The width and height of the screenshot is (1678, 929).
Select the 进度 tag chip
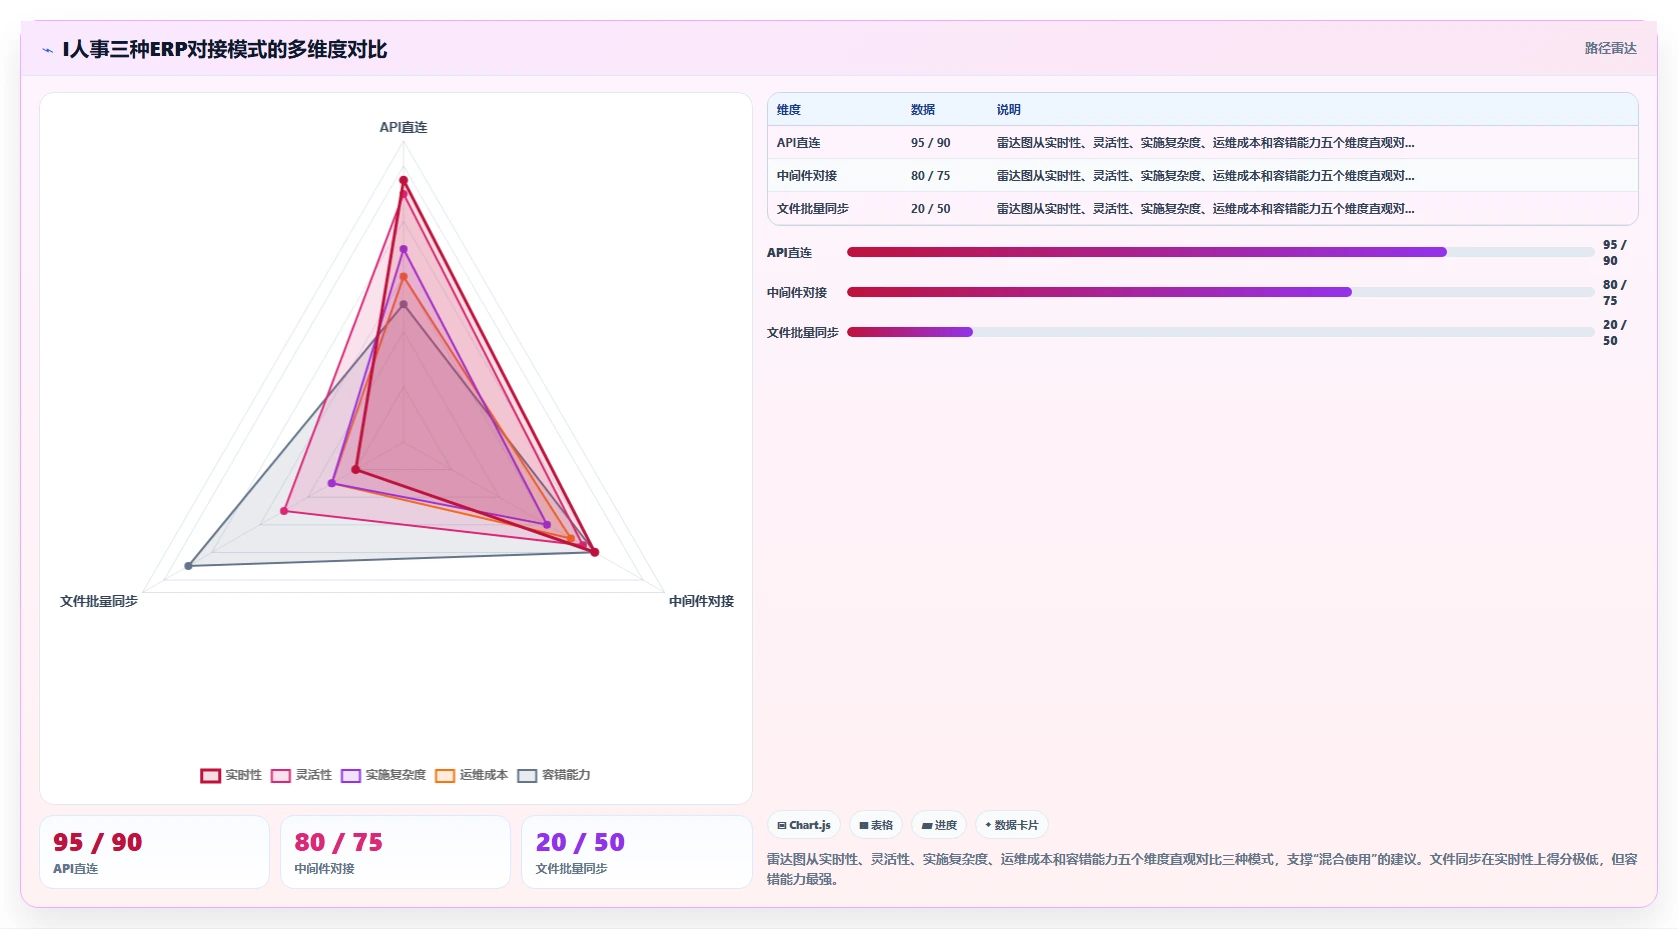coord(939,825)
